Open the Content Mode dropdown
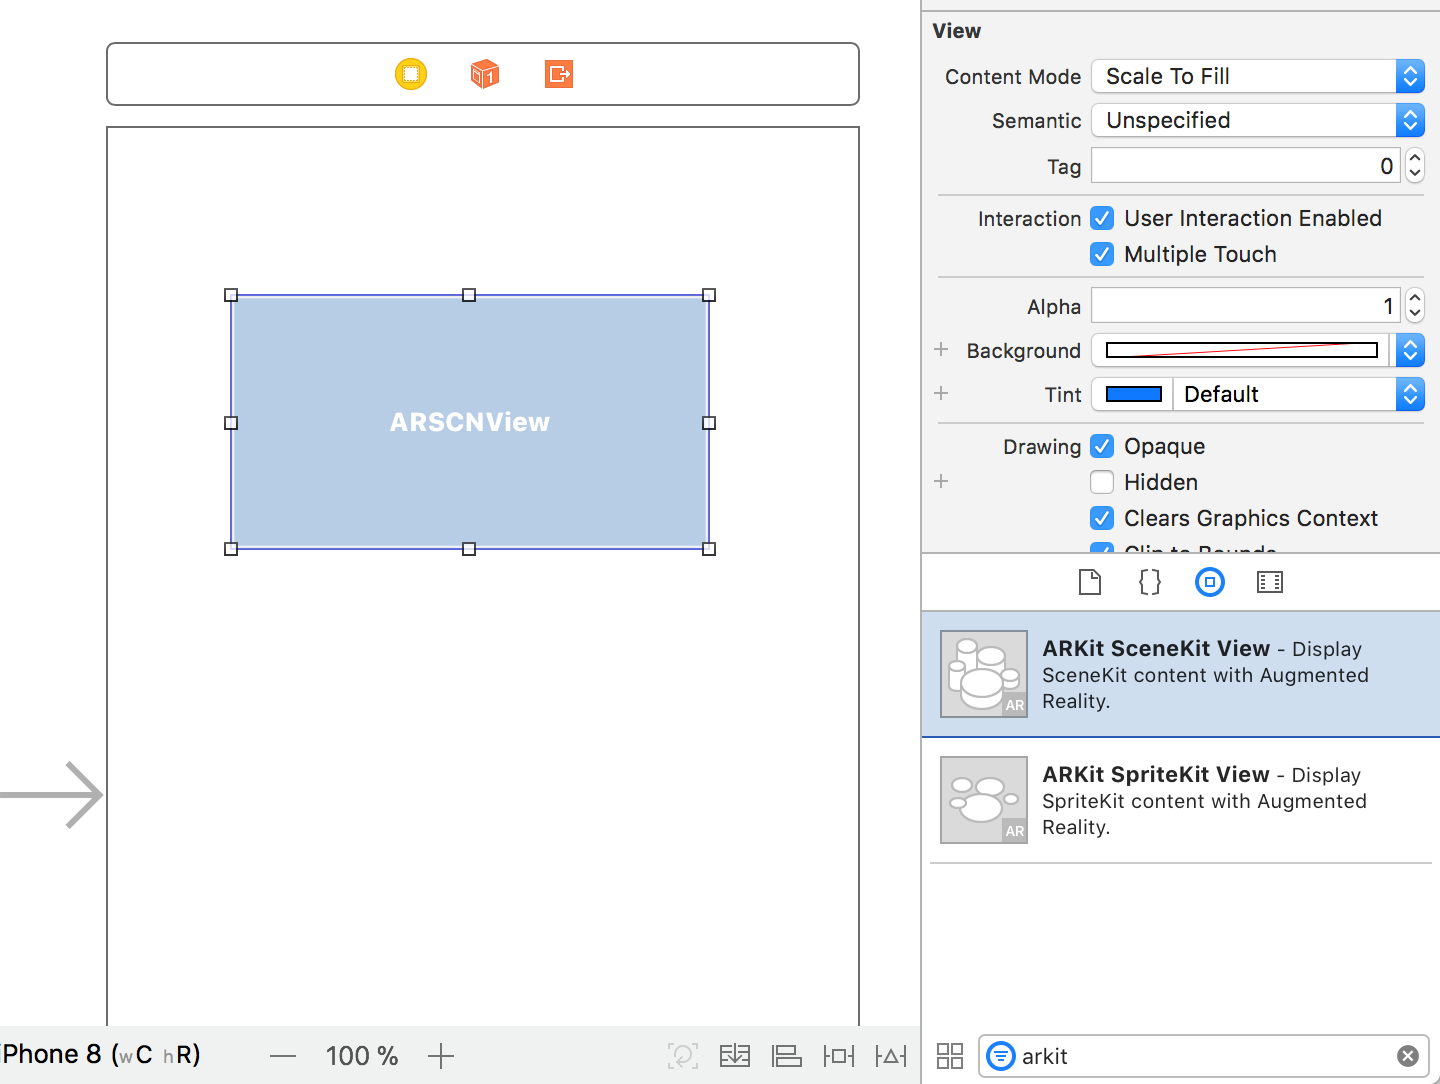This screenshot has height=1084, width=1440. (x=1257, y=76)
